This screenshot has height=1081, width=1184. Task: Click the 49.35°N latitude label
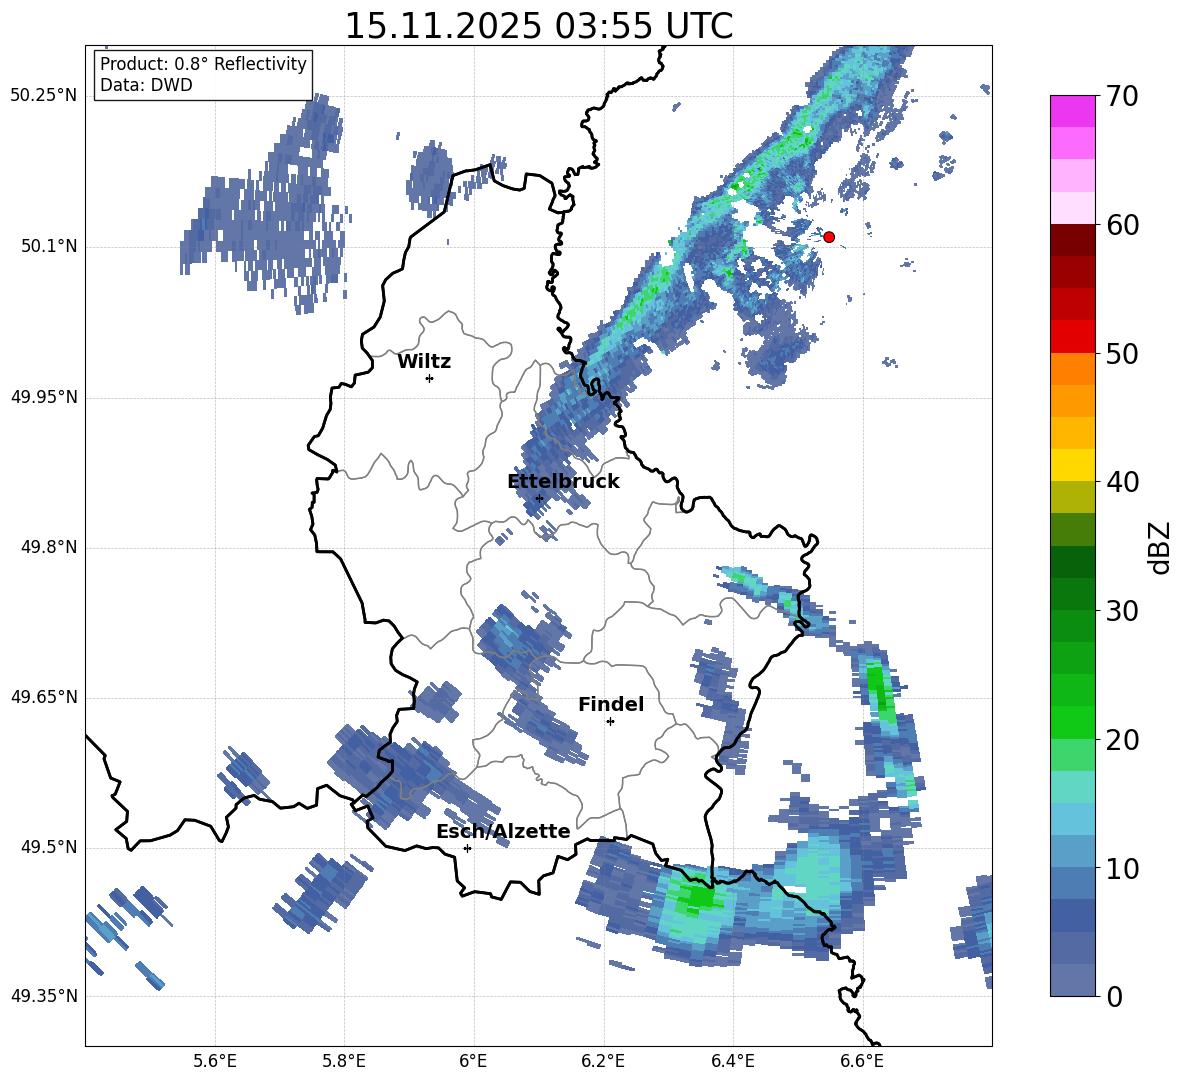point(44,996)
